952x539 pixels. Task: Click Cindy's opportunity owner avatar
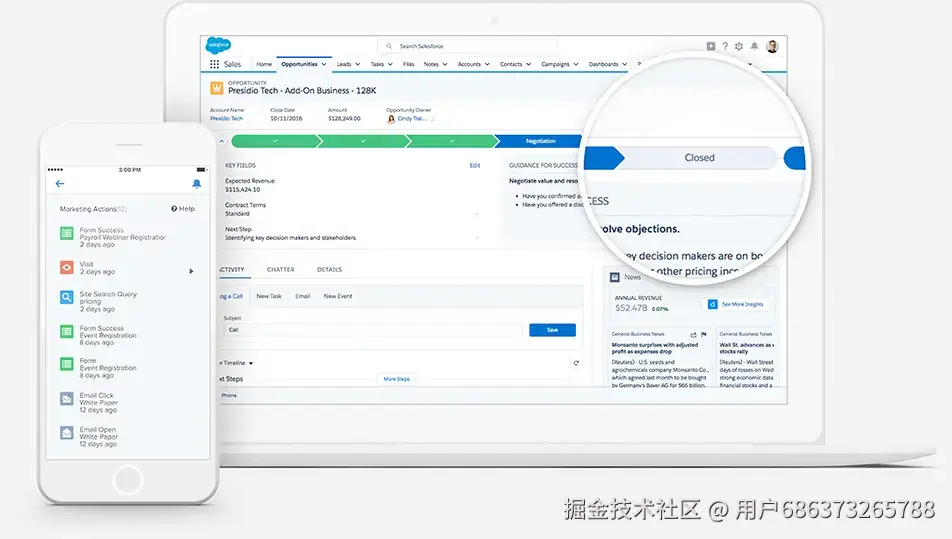point(391,119)
